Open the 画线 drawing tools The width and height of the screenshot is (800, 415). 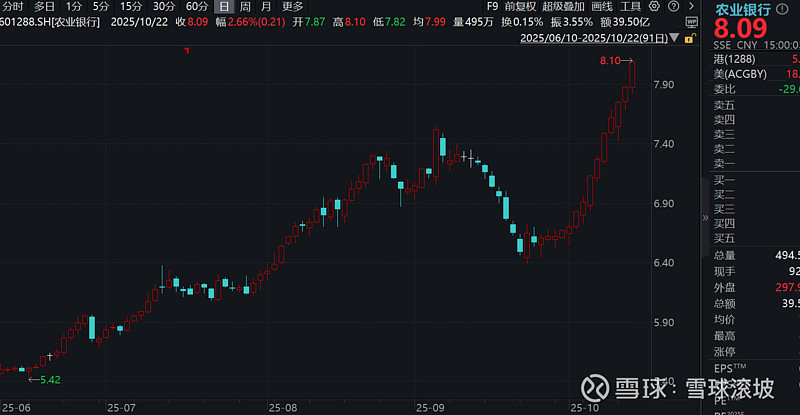click(x=602, y=6)
